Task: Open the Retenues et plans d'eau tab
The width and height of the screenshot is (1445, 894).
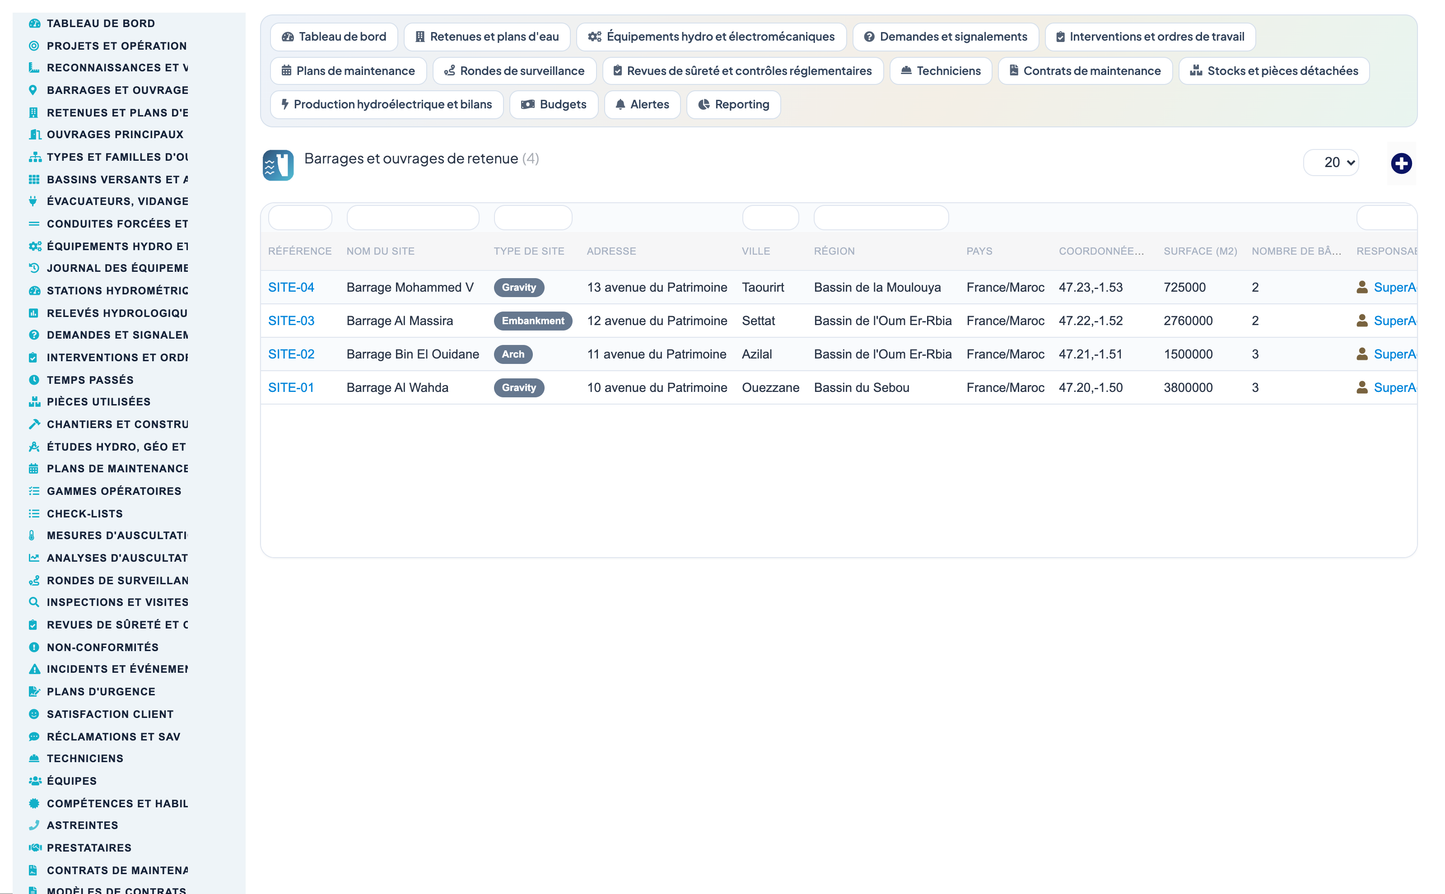Action: coord(487,37)
